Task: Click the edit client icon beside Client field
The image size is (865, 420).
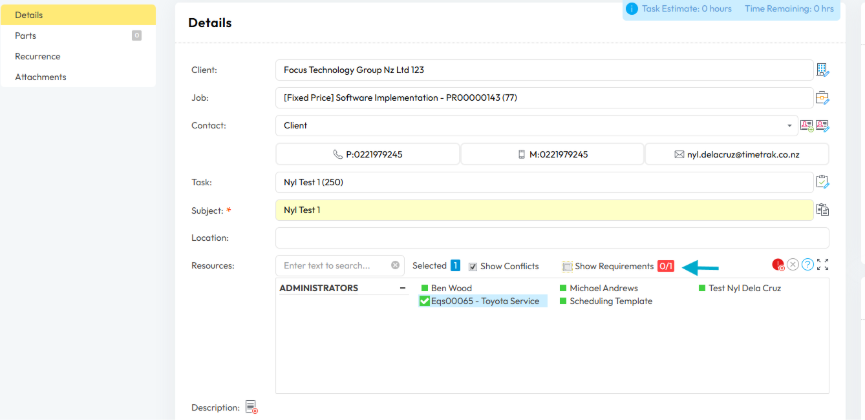Action: 822,70
